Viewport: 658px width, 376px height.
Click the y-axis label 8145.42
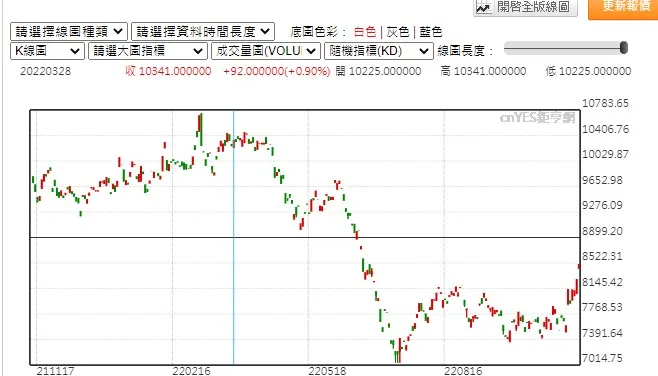coord(603,282)
